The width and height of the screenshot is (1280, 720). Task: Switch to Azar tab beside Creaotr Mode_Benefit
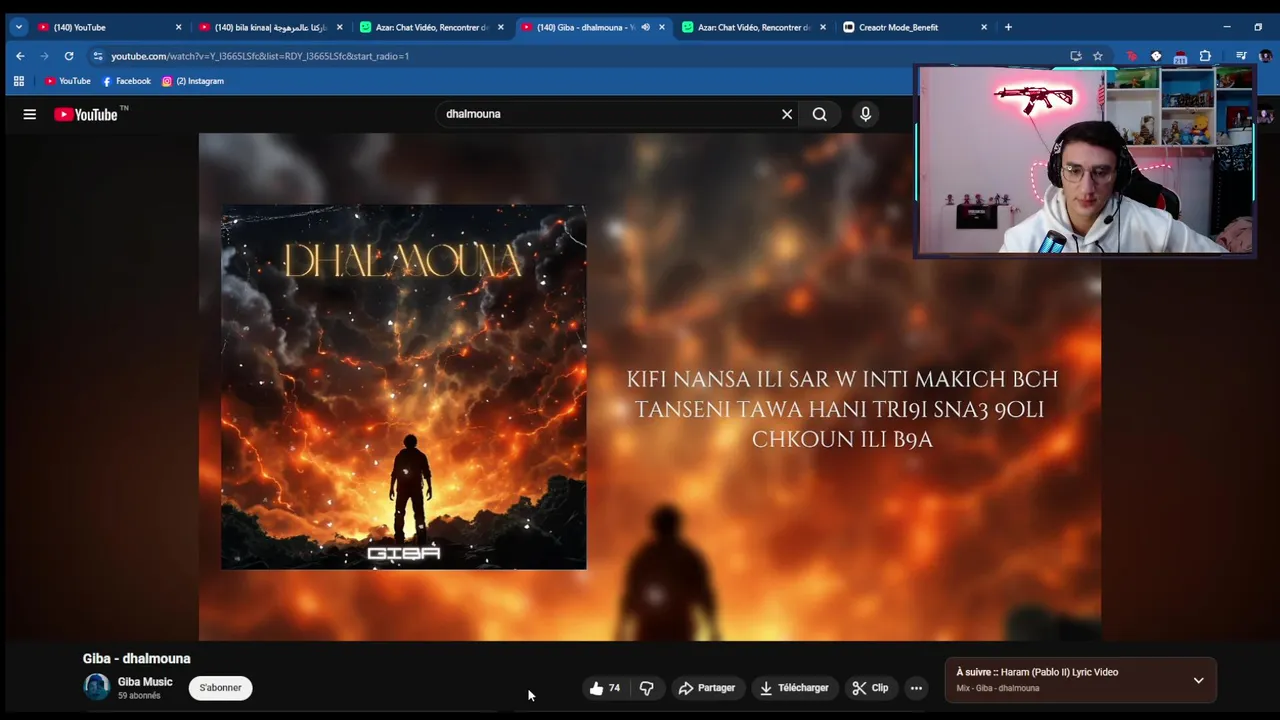pos(754,27)
